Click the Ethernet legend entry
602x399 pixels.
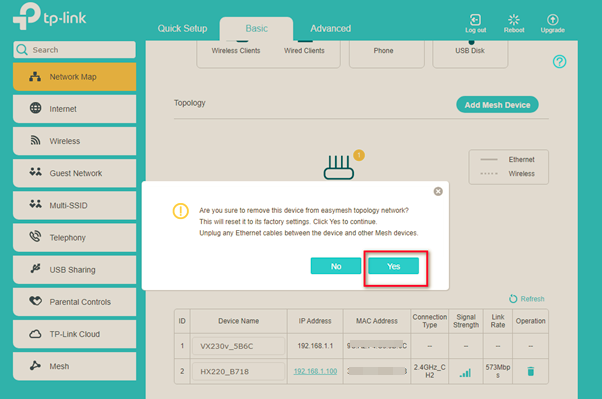pos(508,159)
